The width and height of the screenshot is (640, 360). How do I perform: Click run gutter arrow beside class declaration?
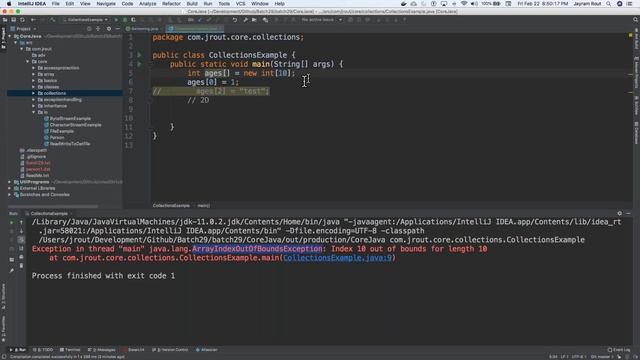tap(140, 55)
